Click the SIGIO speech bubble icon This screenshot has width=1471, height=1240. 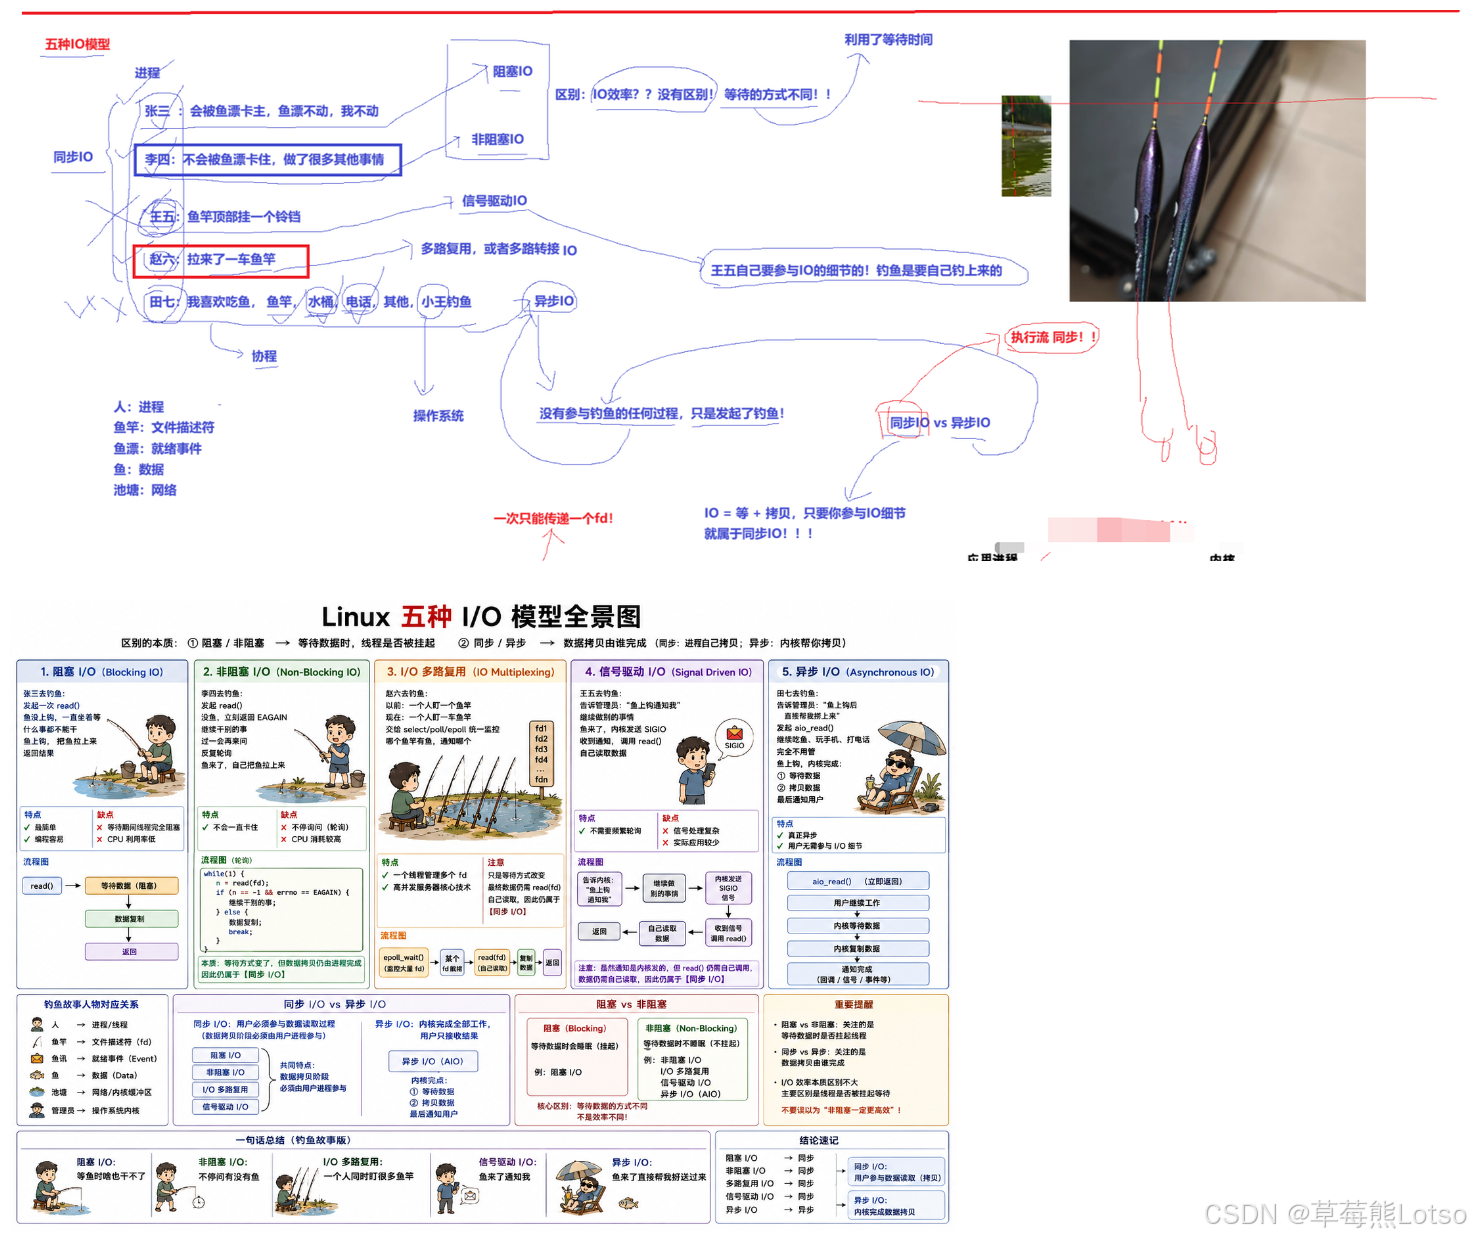click(x=734, y=739)
